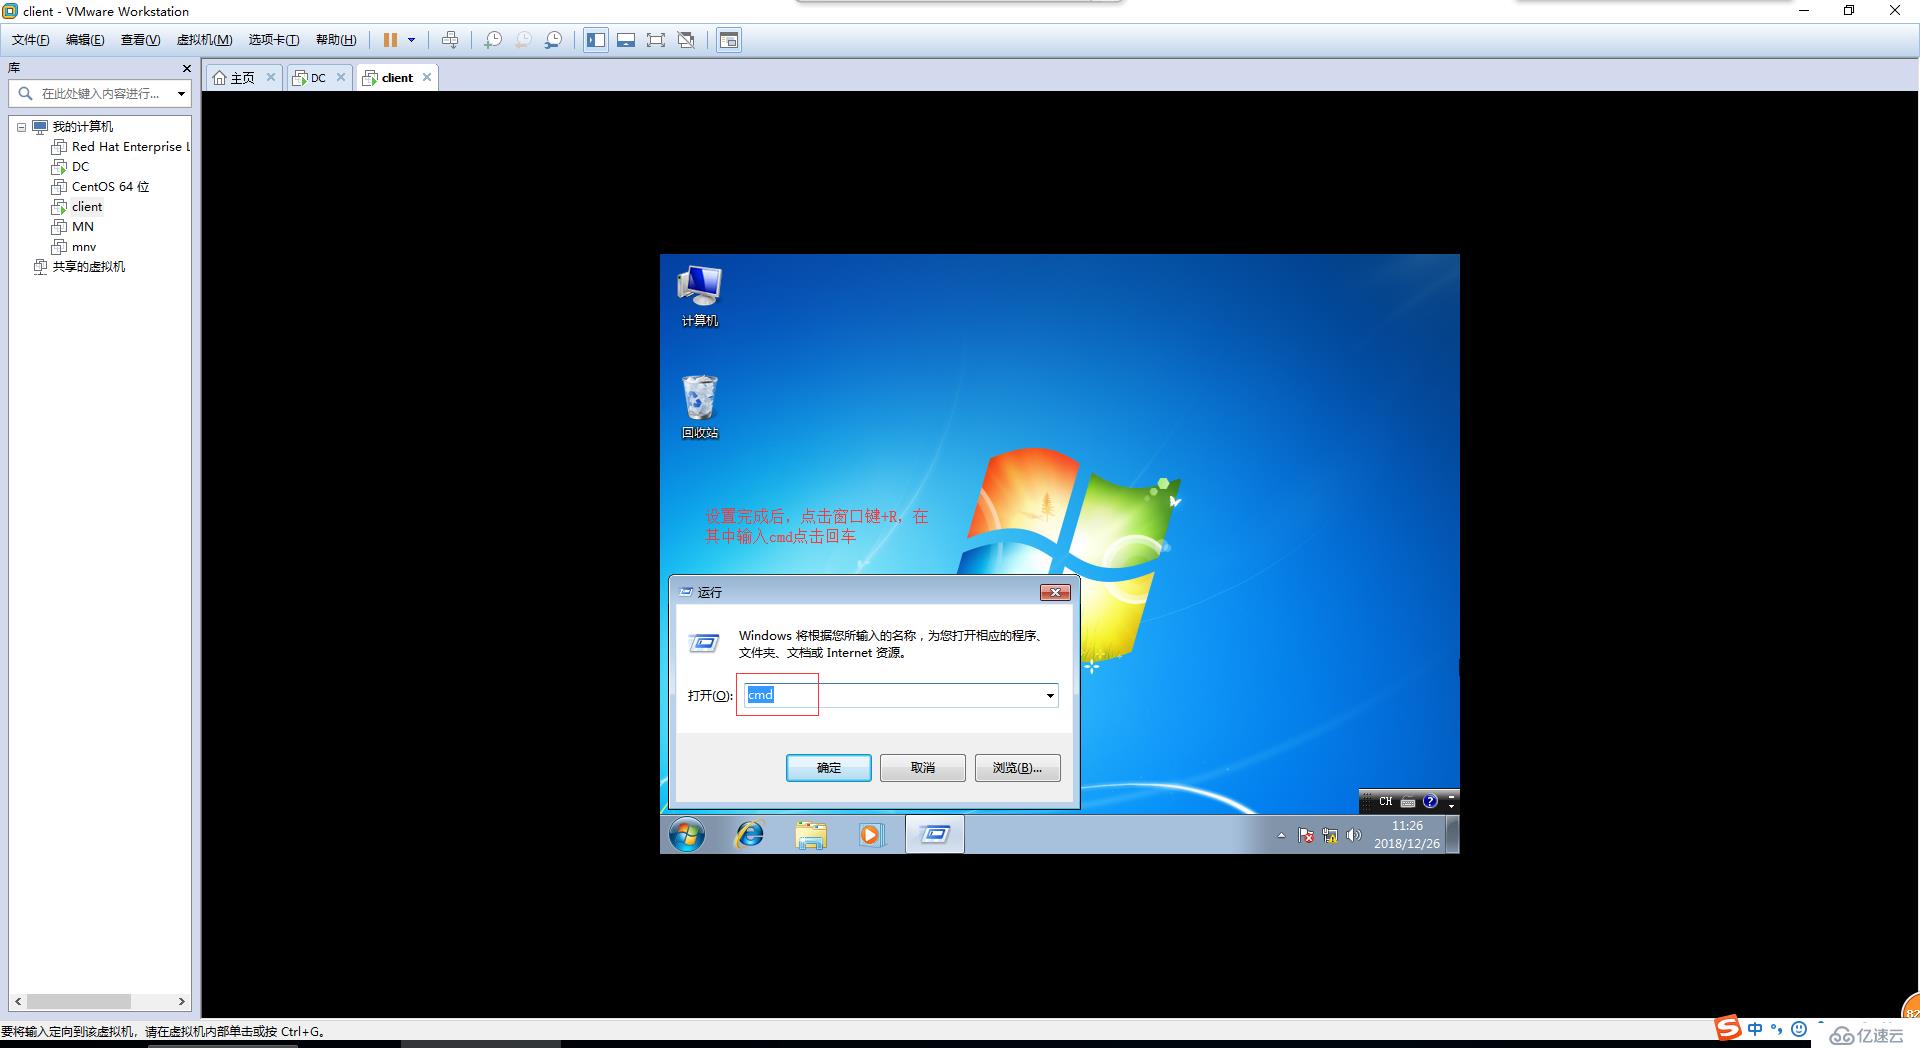Image resolution: width=1920 pixels, height=1048 pixels.
Task: Close the client tab
Action: (x=427, y=77)
